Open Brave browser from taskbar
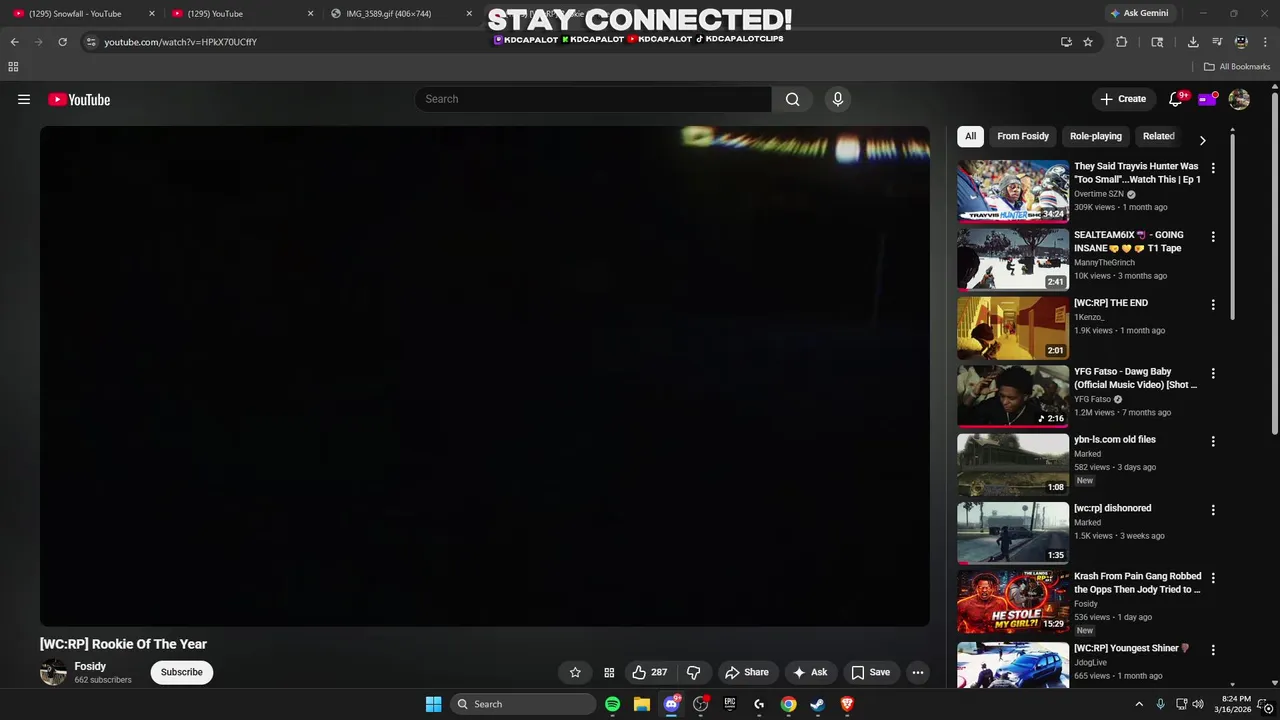 (847, 704)
